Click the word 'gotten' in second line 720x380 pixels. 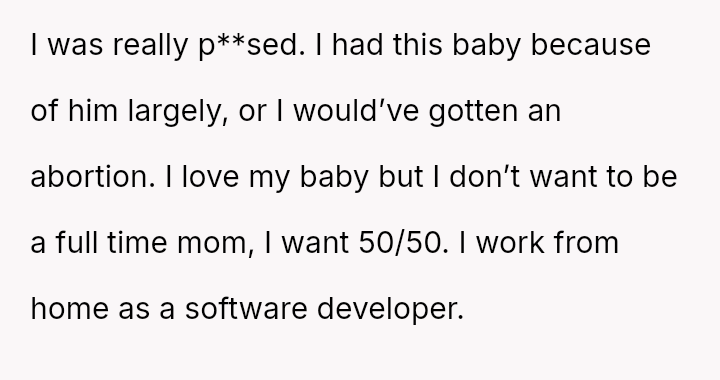click(473, 112)
